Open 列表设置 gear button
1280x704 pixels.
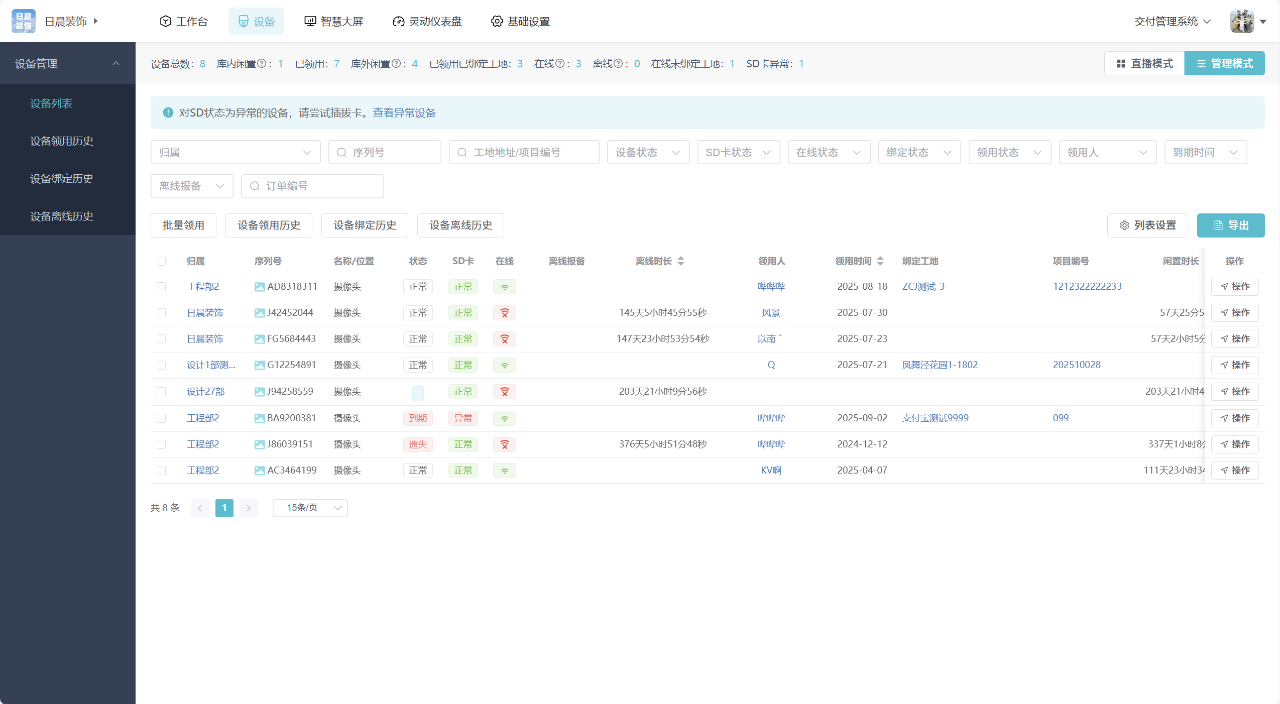[1147, 225]
